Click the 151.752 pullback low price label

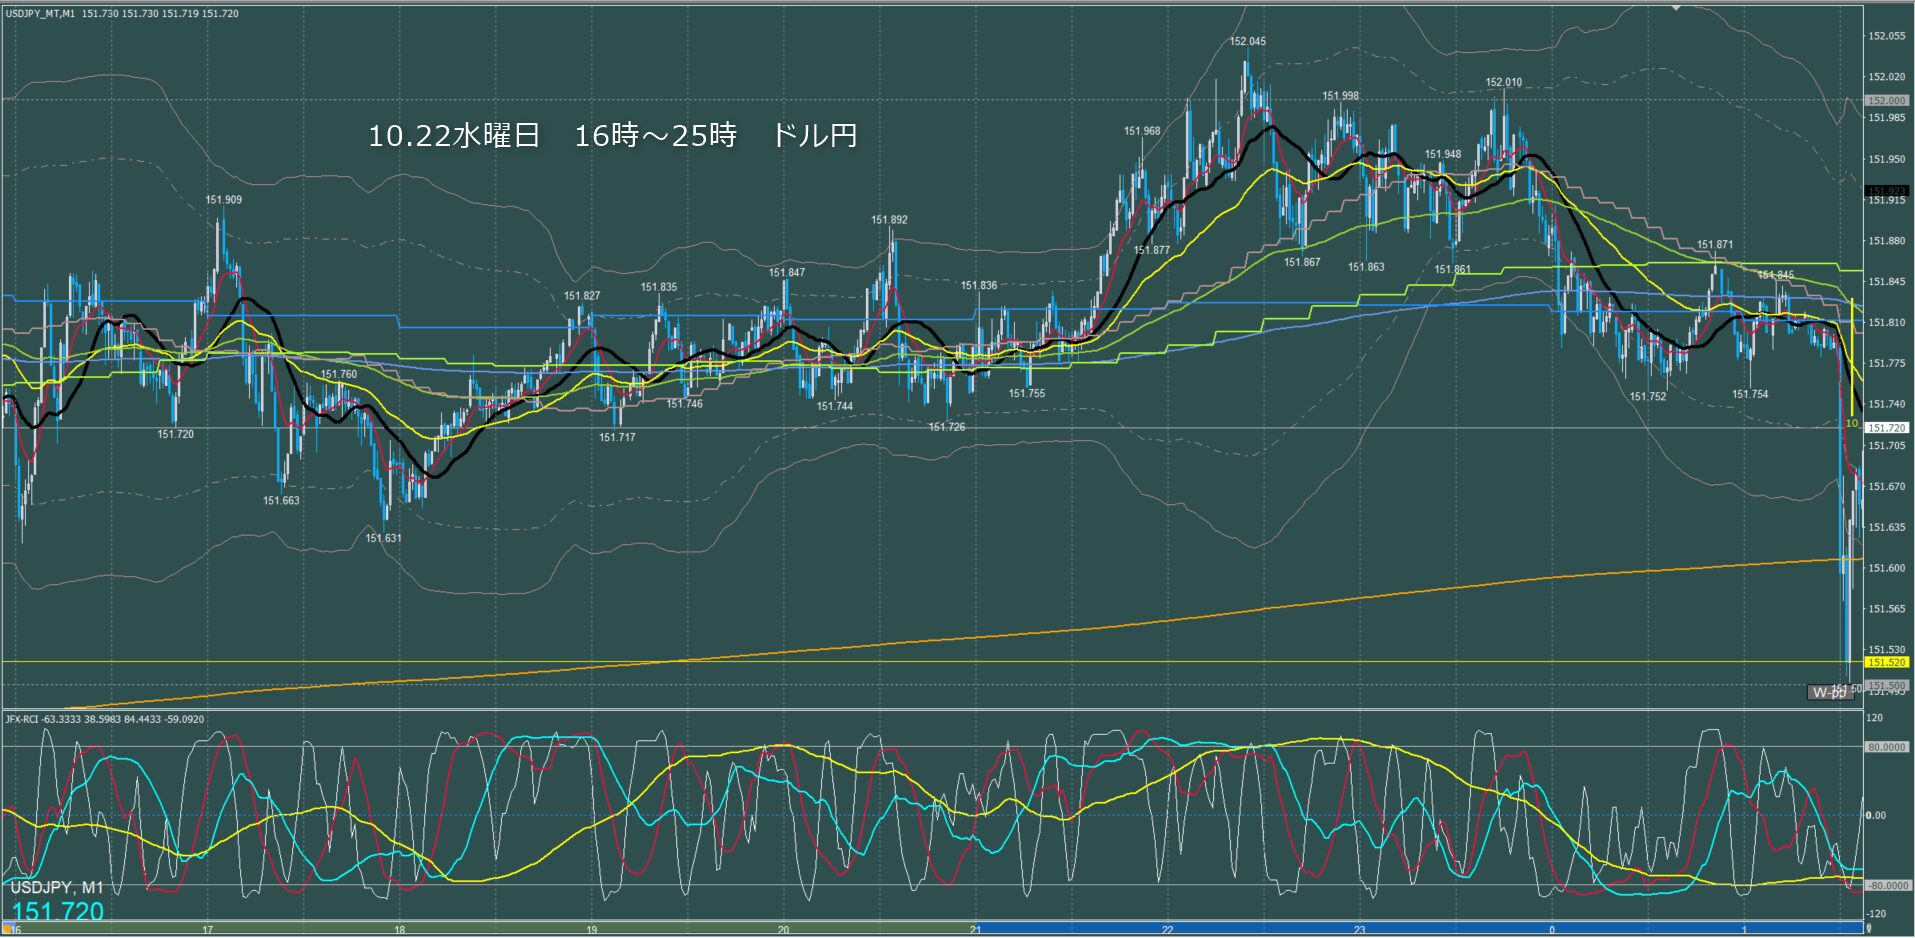point(1647,397)
